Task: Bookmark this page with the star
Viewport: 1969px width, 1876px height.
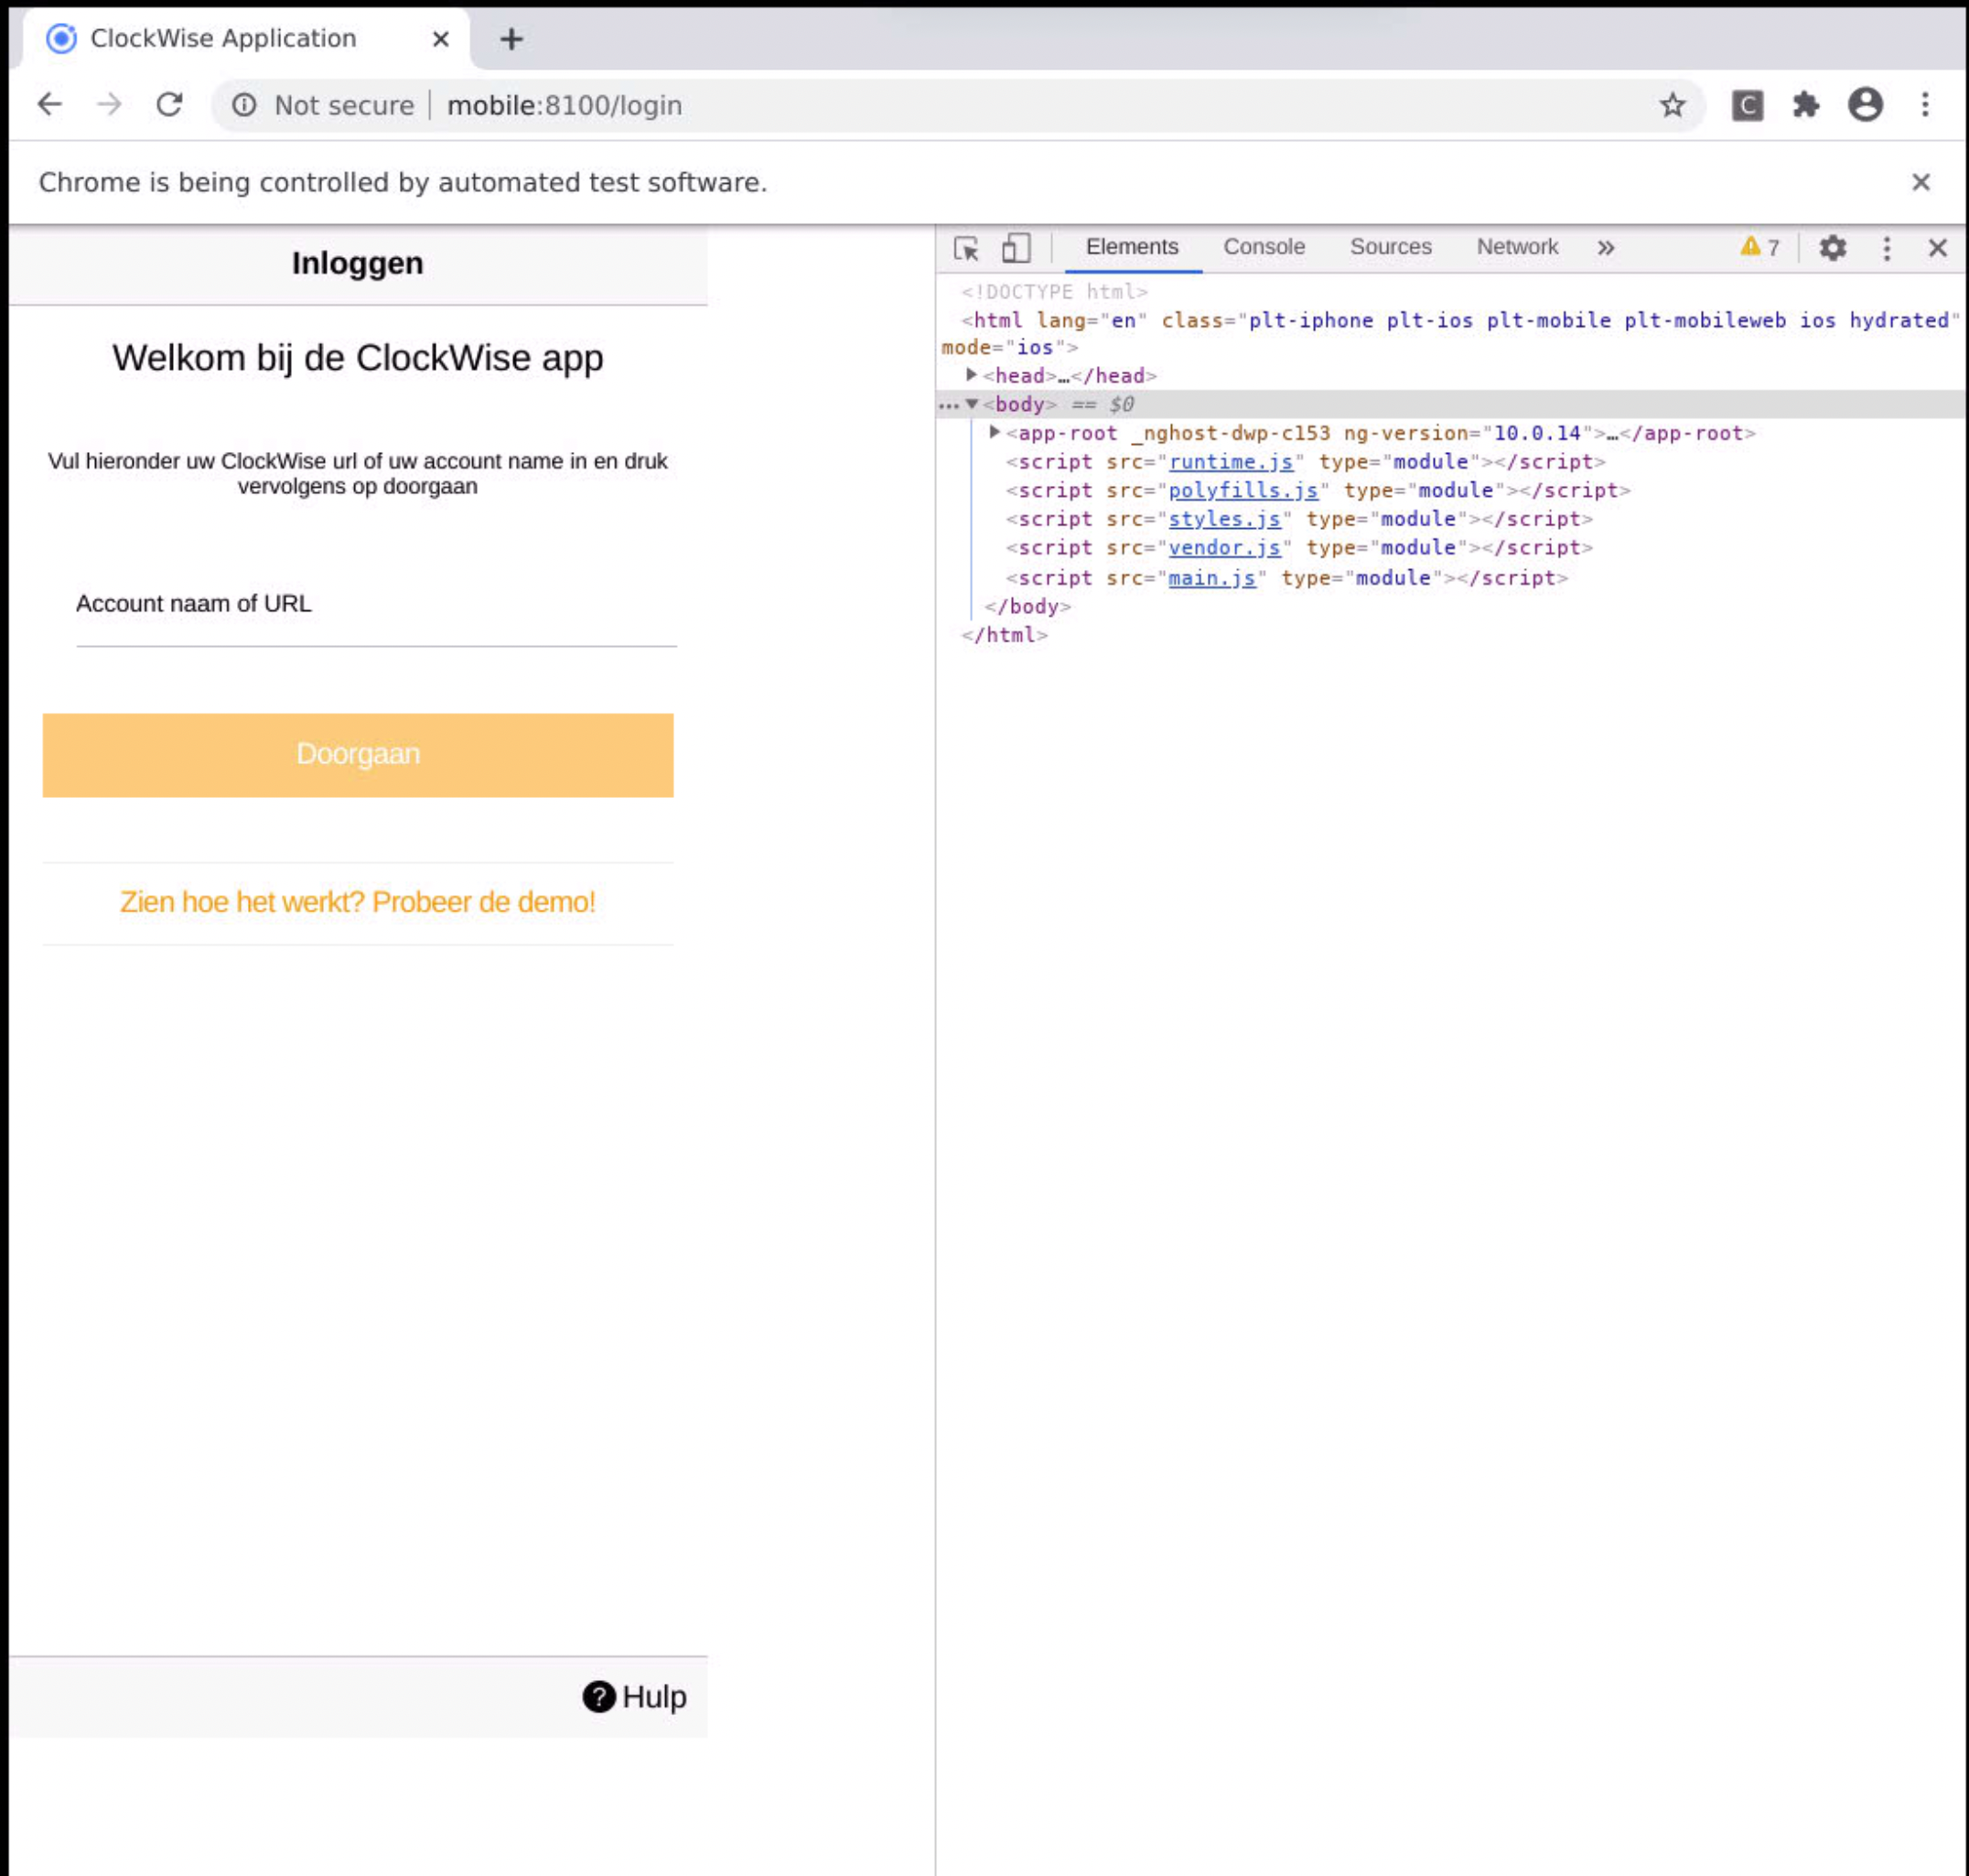Action: pos(1672,105)
